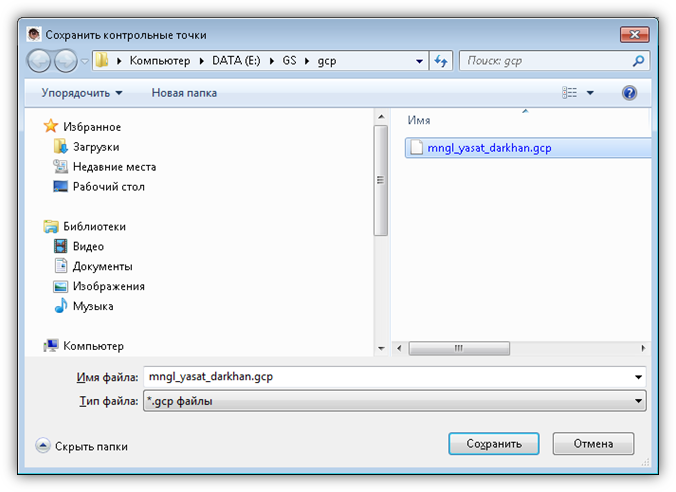This screenshot has height=492, width=676.
Task: Open the Загрузки folder in favorites
Action: [x=95, y=147]
